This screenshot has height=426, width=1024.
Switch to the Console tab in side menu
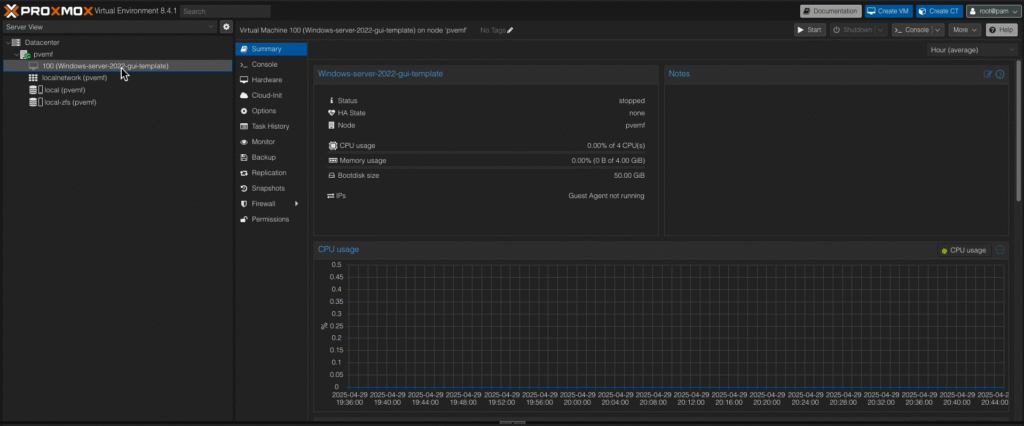(271, 65)
